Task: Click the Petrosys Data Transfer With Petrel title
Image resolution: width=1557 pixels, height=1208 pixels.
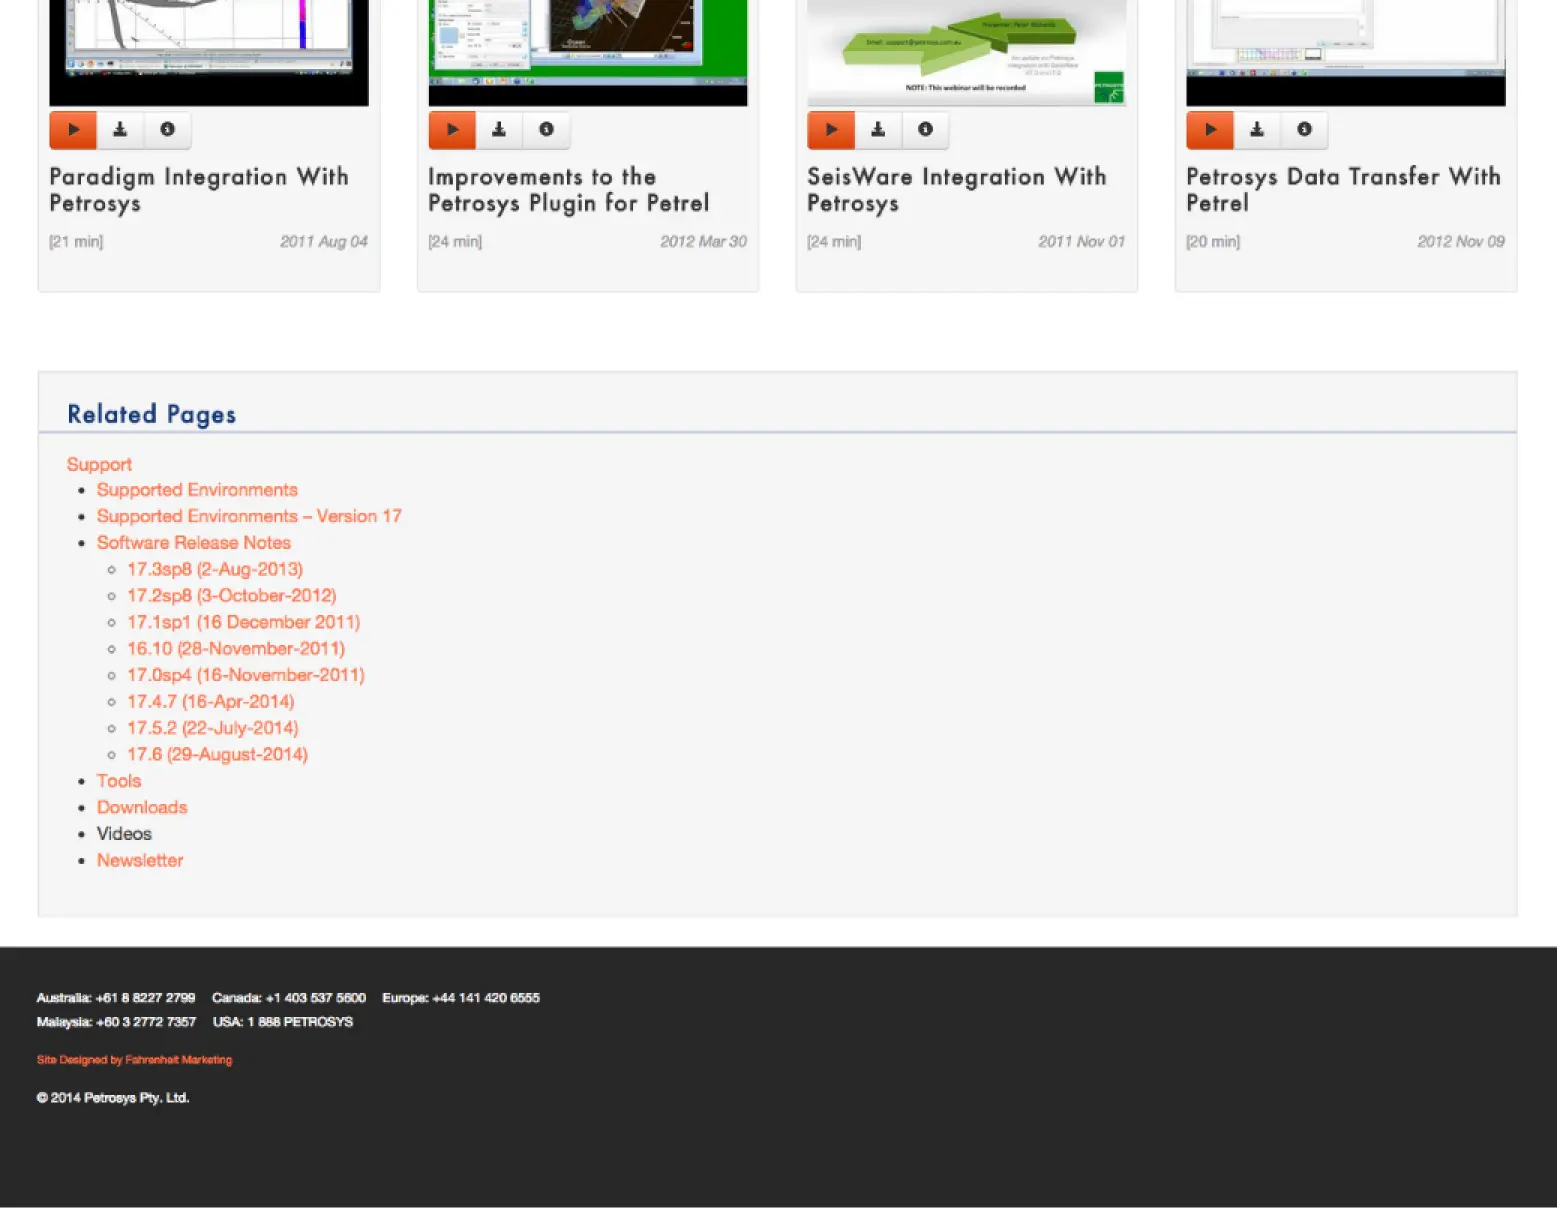Action: (1344, 190)
